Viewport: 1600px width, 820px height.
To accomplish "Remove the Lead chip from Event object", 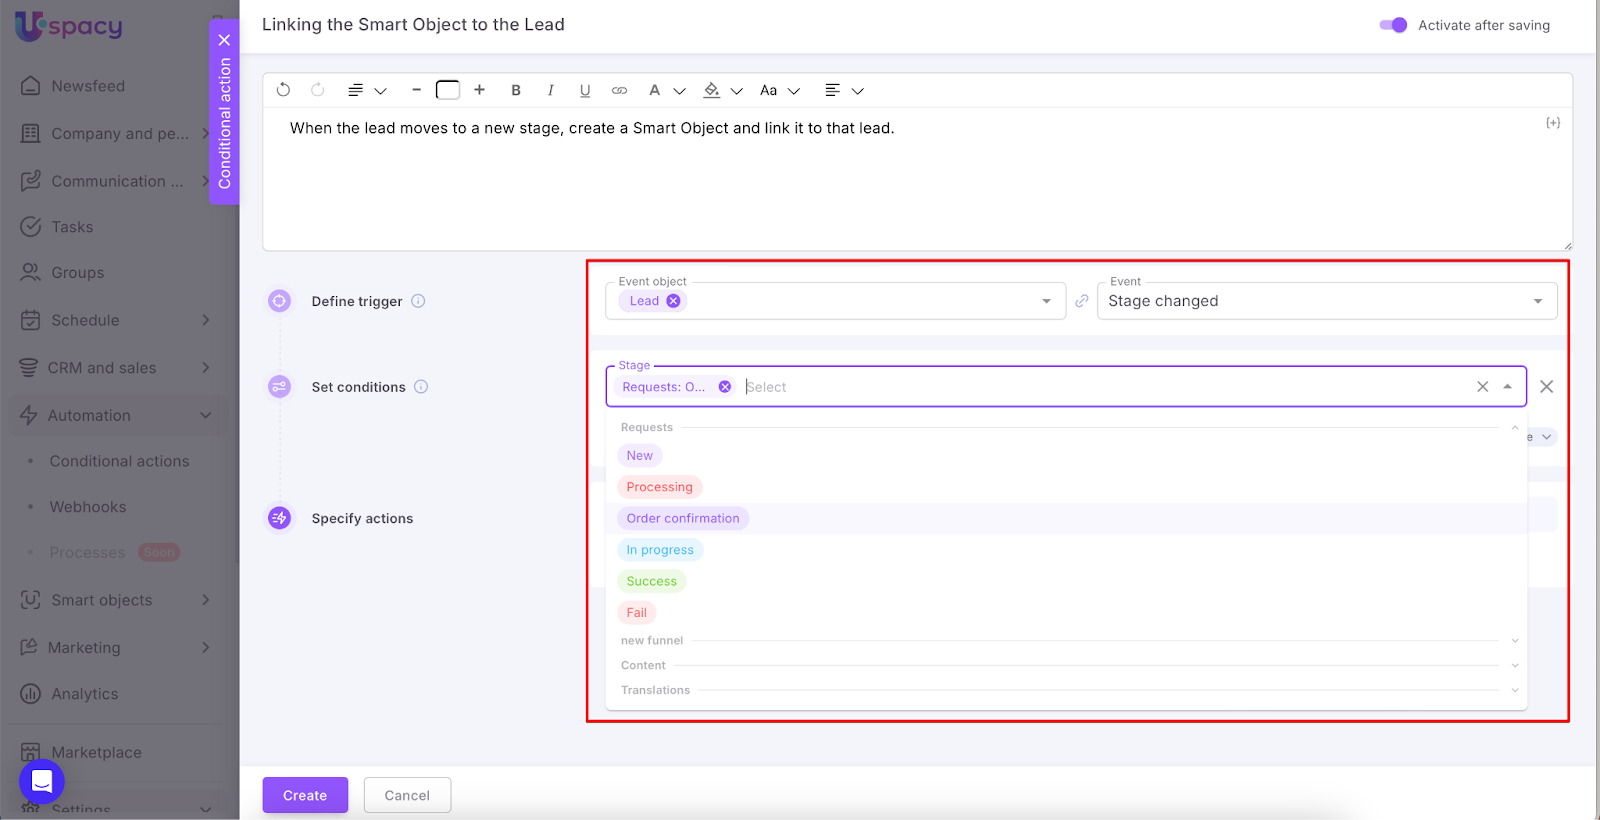I will tap(673, 301).
